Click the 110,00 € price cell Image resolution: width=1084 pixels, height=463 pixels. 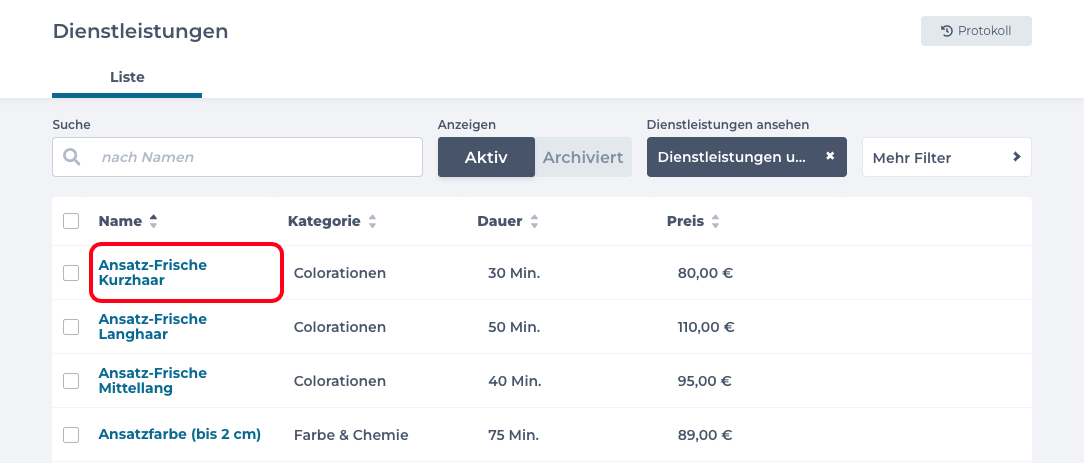click(x=706, y=327)
